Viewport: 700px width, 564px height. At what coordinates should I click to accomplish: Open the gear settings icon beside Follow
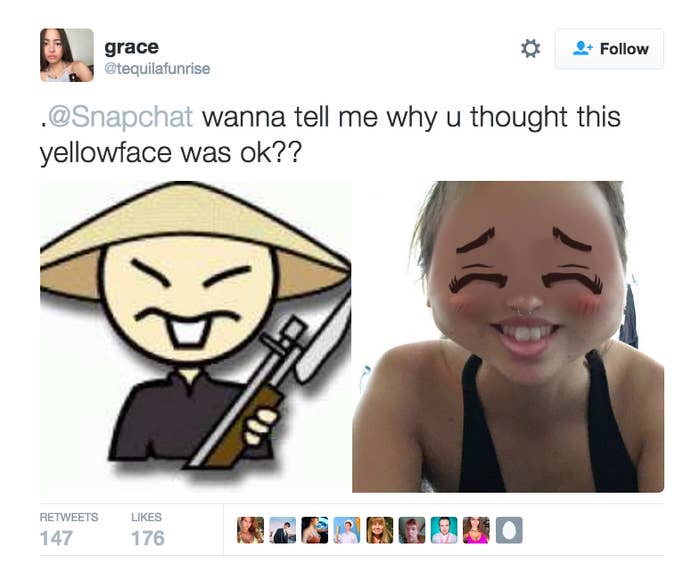coord(530,49)
